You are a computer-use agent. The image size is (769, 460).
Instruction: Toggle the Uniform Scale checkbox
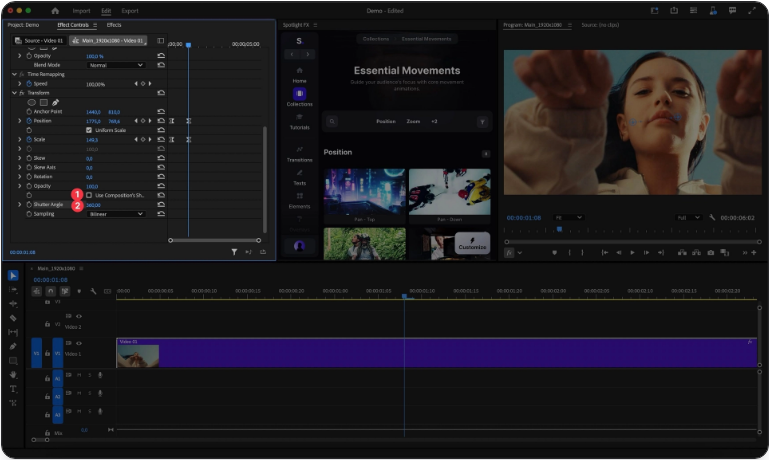pos(89,130)
